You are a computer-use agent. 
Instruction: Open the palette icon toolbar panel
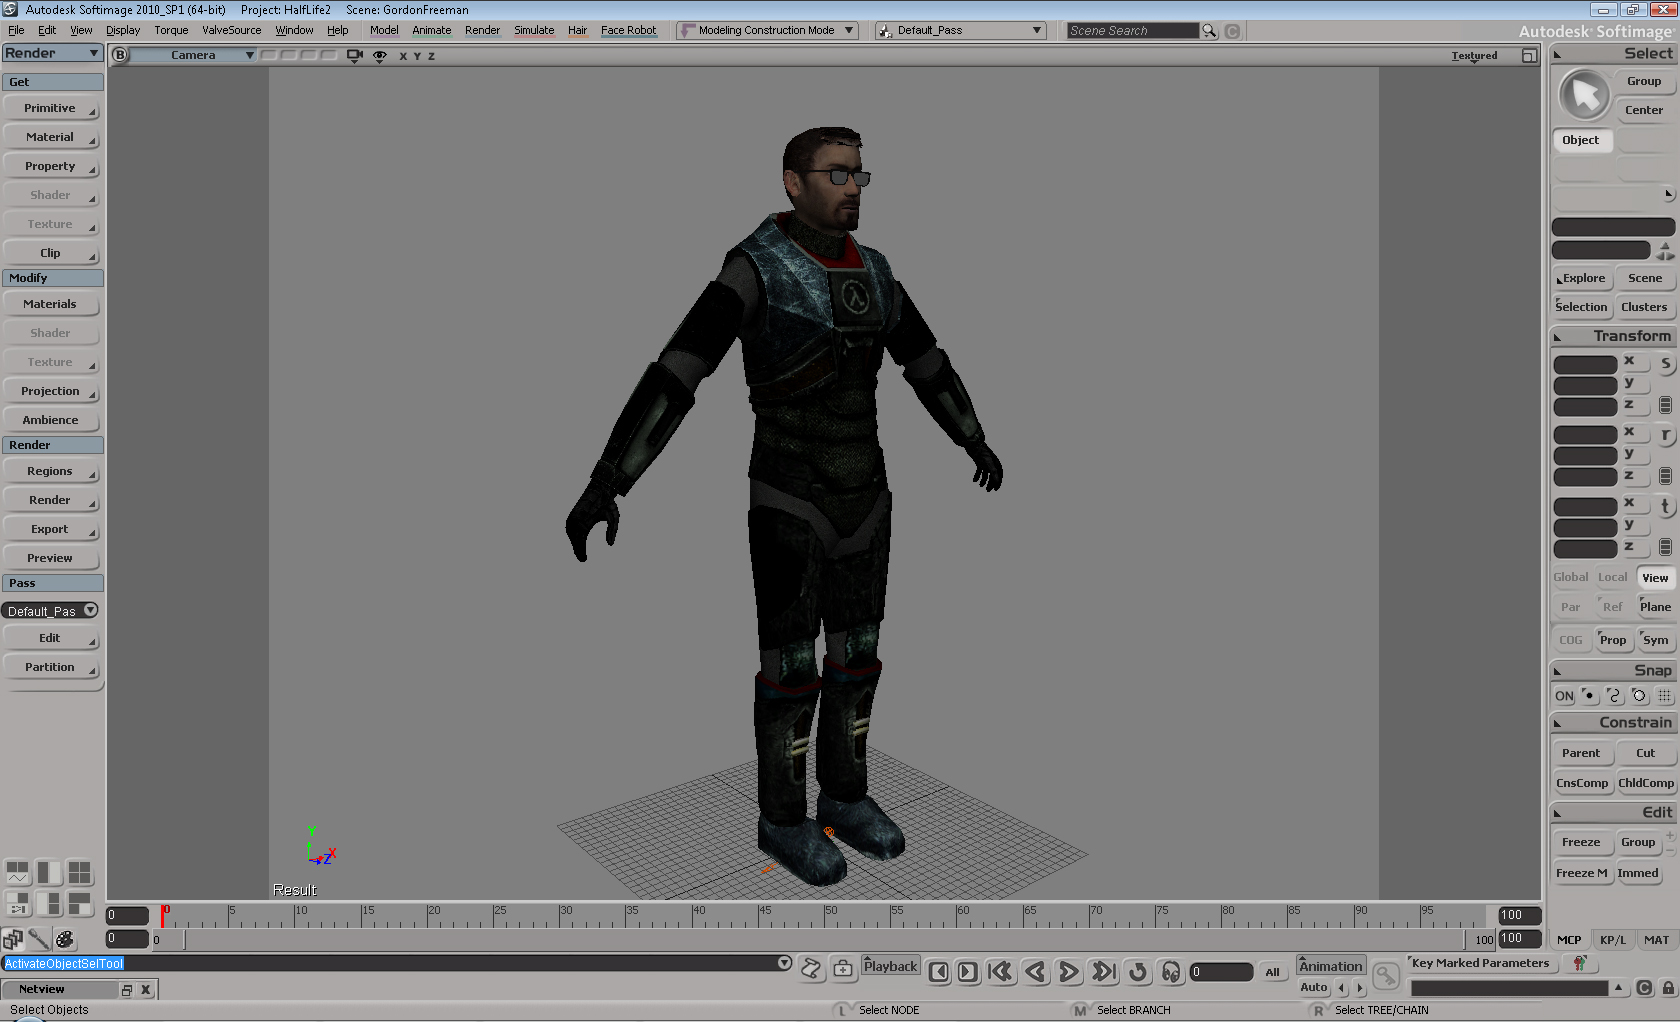(65, 939)
